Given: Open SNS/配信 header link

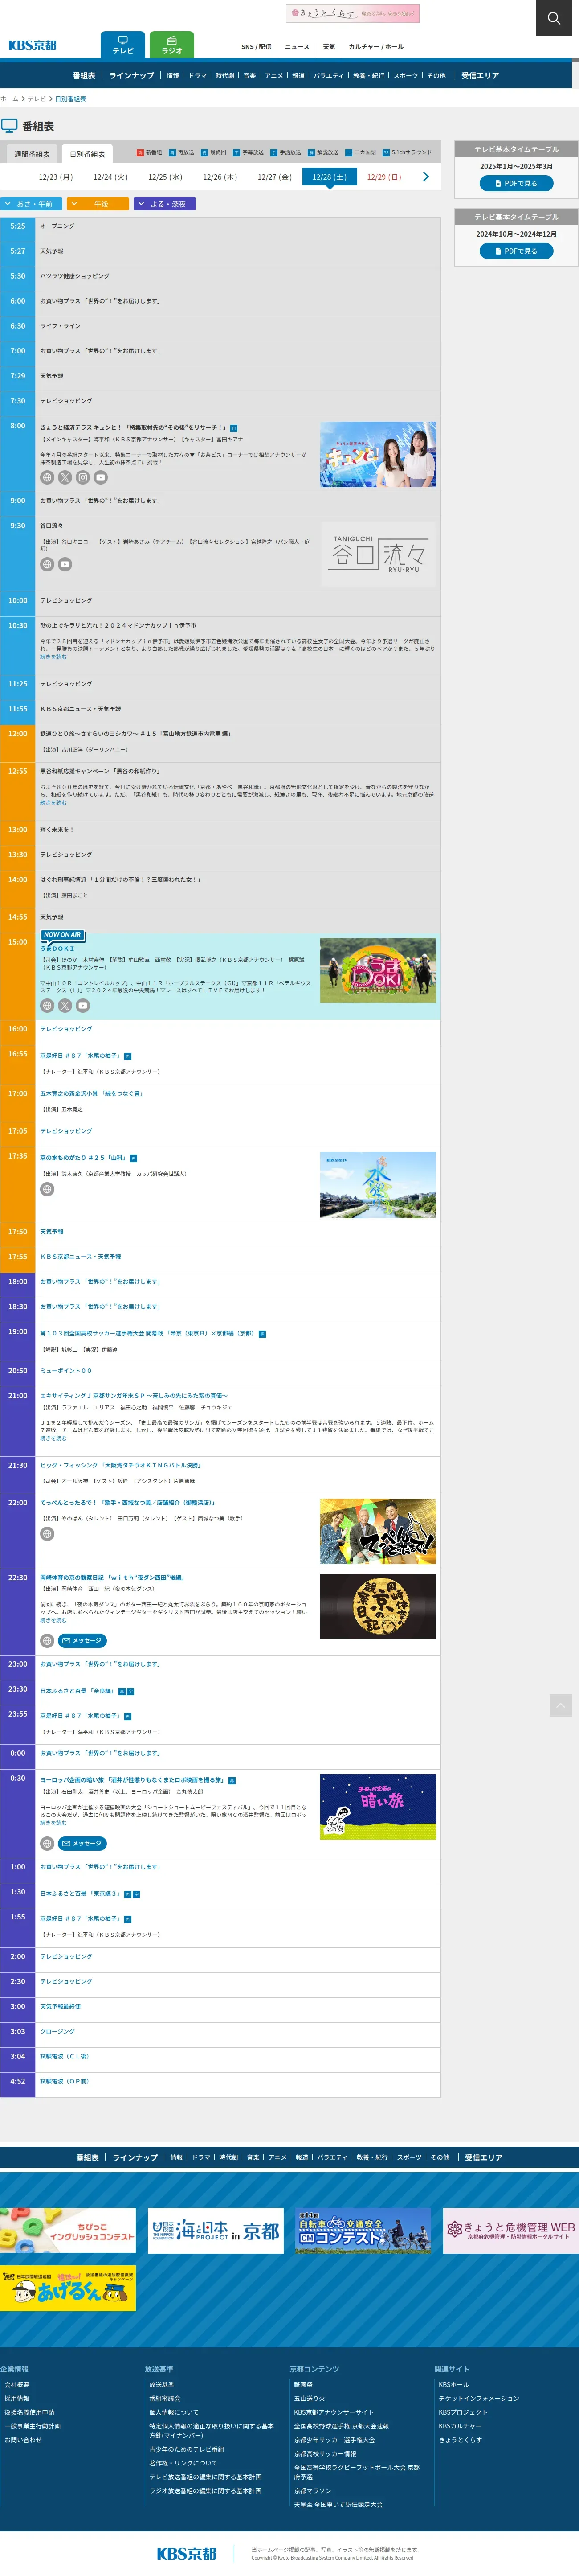Looking at the screenshot, I should pos(256,47).
